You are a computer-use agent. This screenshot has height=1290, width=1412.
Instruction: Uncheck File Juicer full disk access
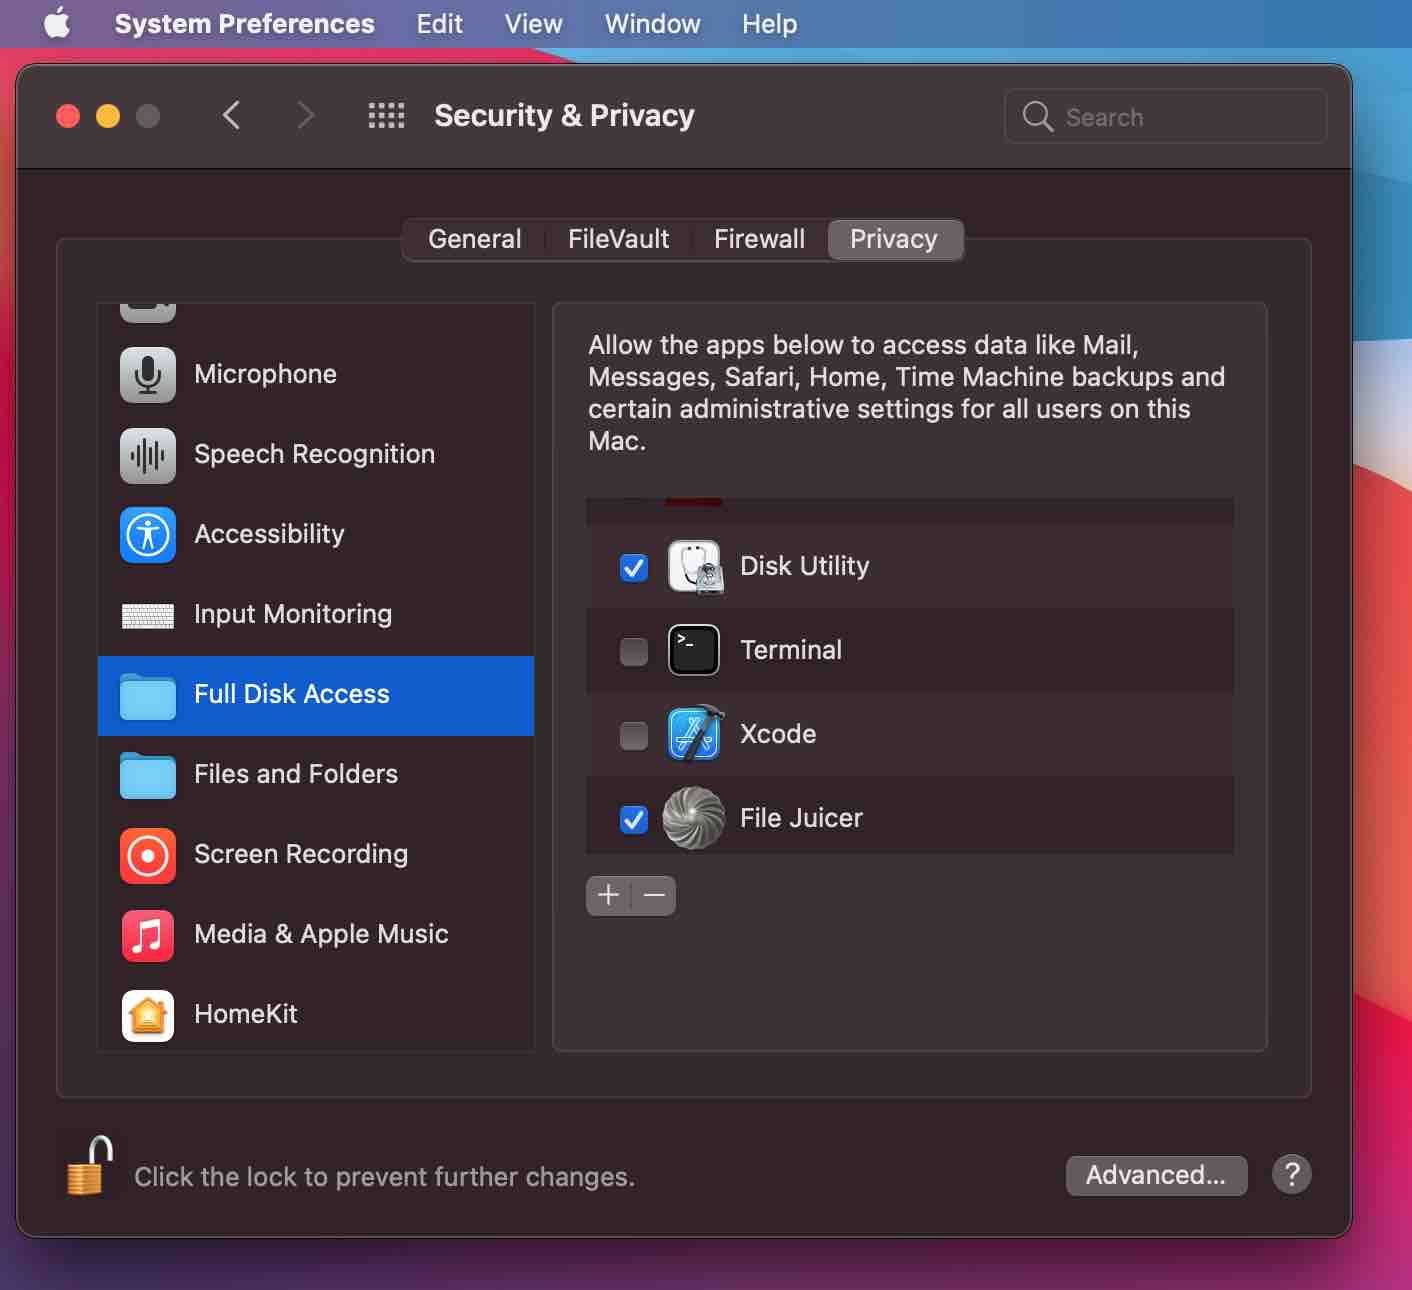(x=634, y=820)
